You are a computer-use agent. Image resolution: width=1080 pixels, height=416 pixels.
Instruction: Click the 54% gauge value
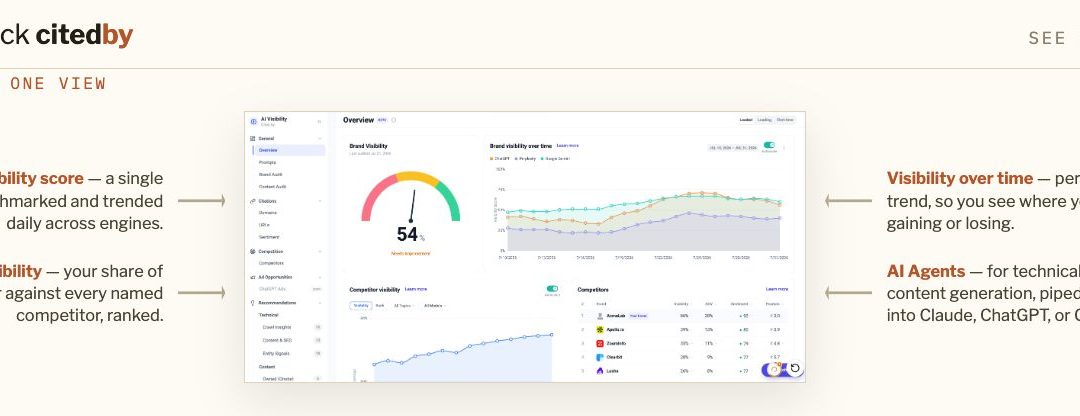tap(411, 234)
